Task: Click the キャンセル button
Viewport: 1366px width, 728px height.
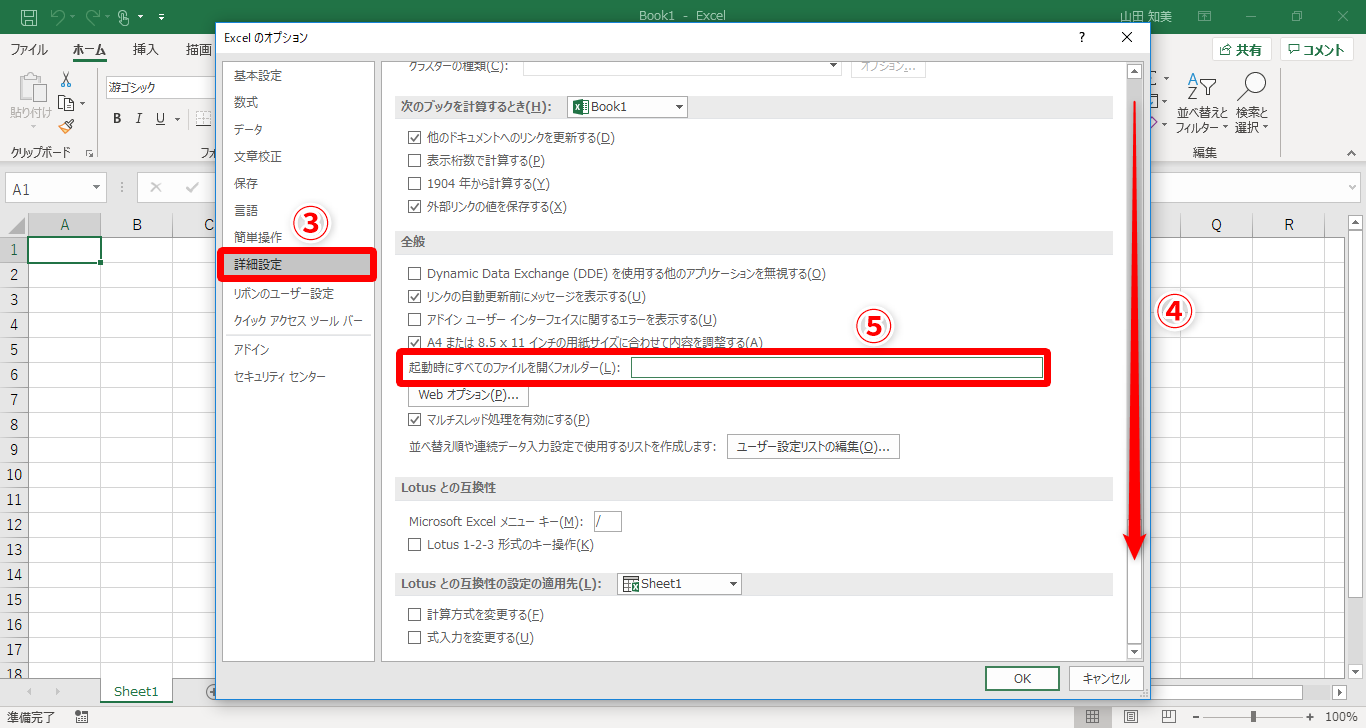Action: click(1106, 679)
